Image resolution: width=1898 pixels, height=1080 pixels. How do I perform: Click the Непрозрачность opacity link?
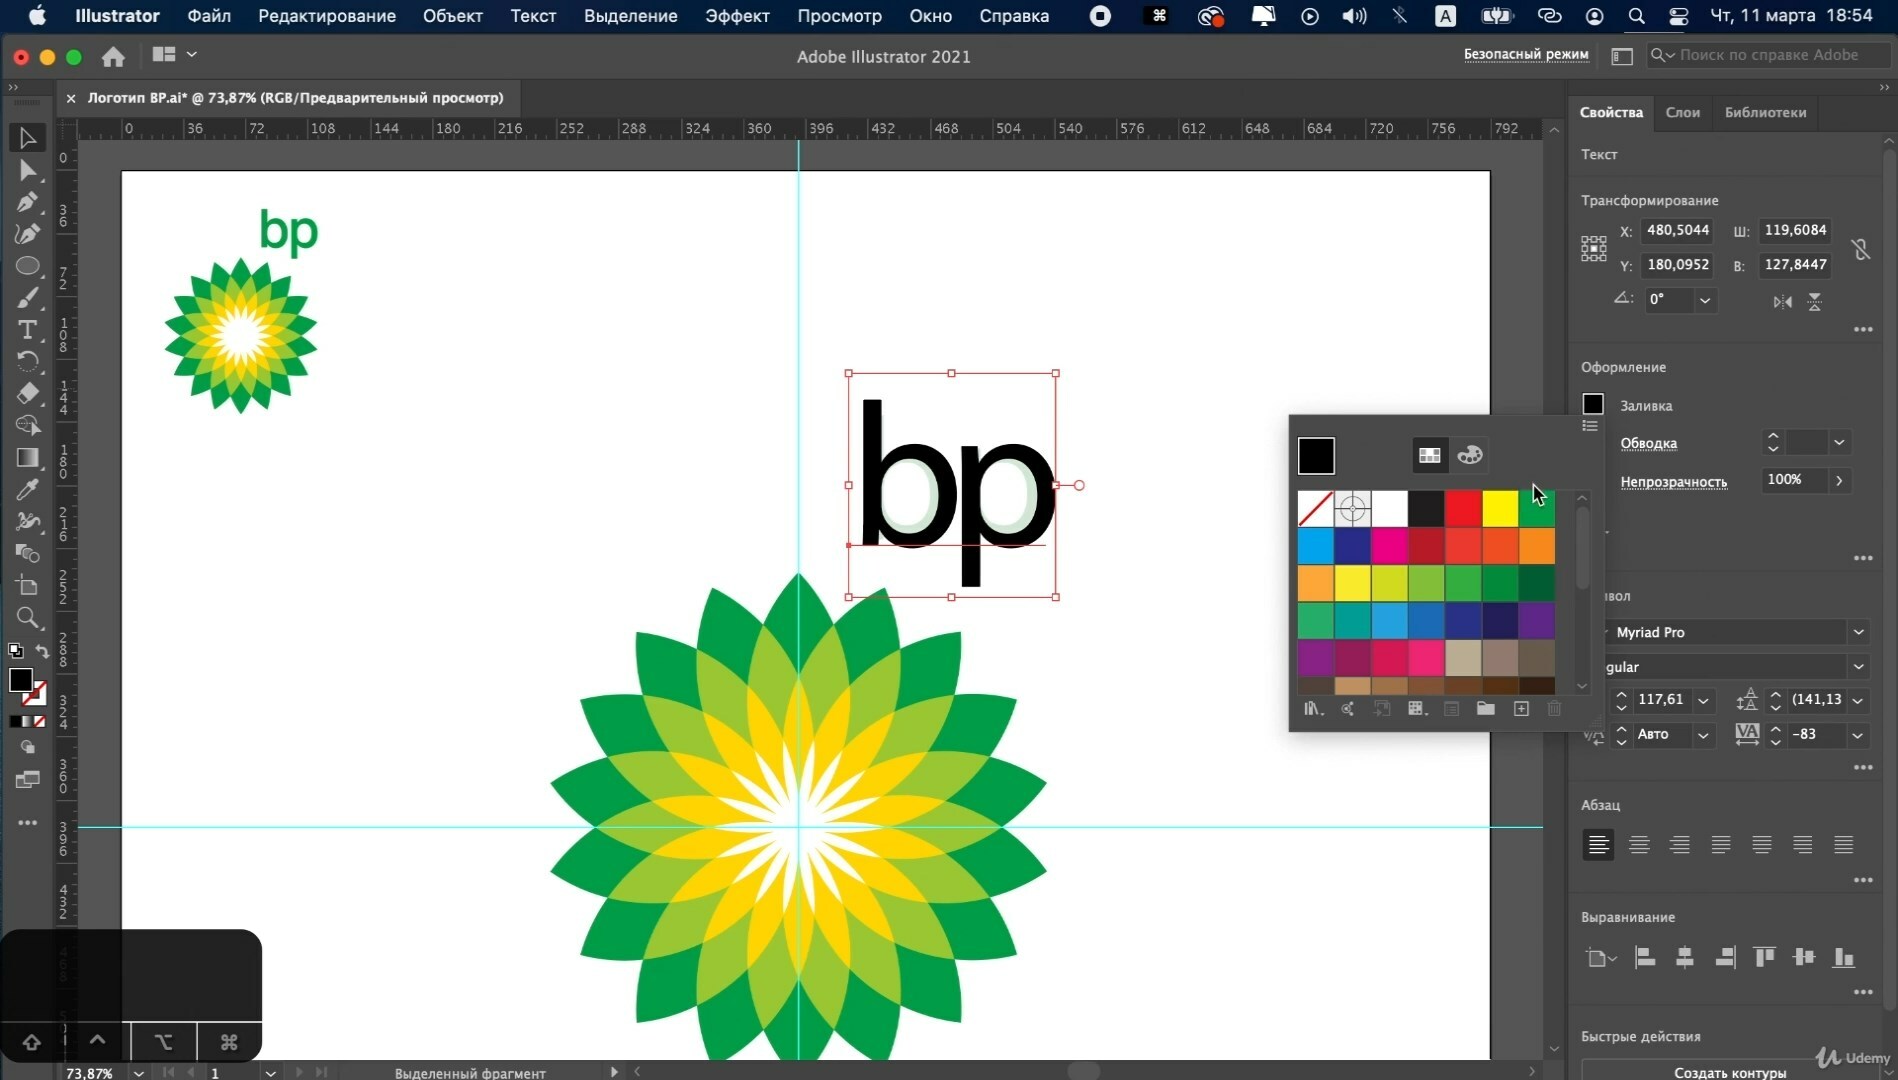[x=1673, y=482]
